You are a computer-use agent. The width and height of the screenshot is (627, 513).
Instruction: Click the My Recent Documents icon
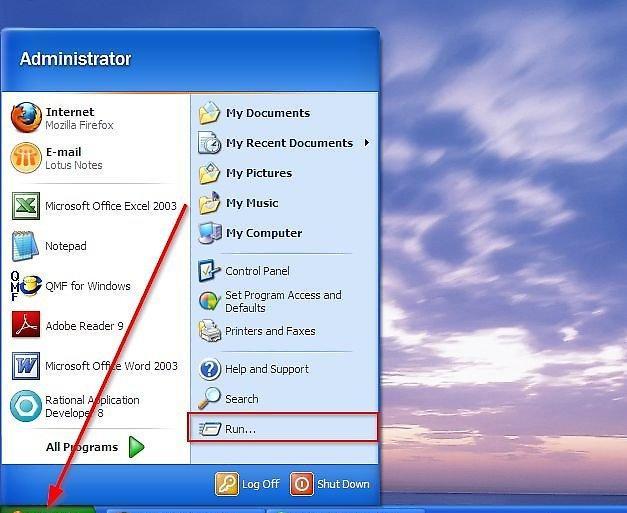point(210,143)
